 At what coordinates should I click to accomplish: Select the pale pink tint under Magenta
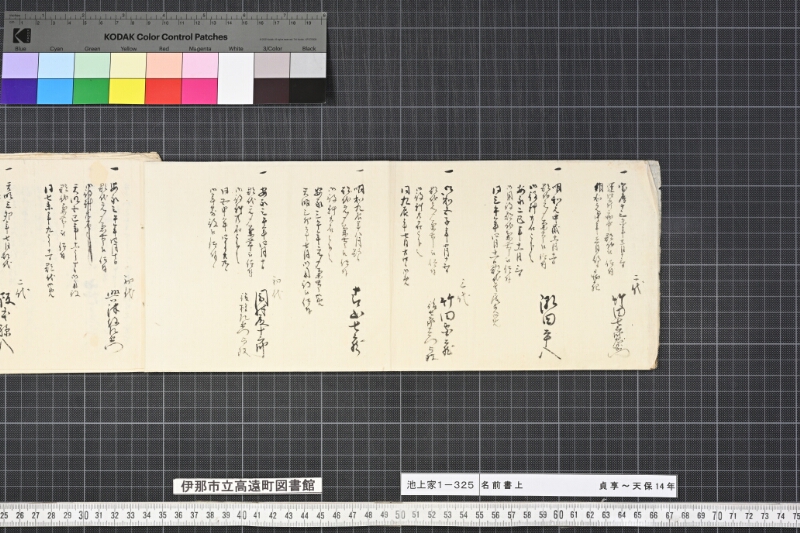click(200, 65)
